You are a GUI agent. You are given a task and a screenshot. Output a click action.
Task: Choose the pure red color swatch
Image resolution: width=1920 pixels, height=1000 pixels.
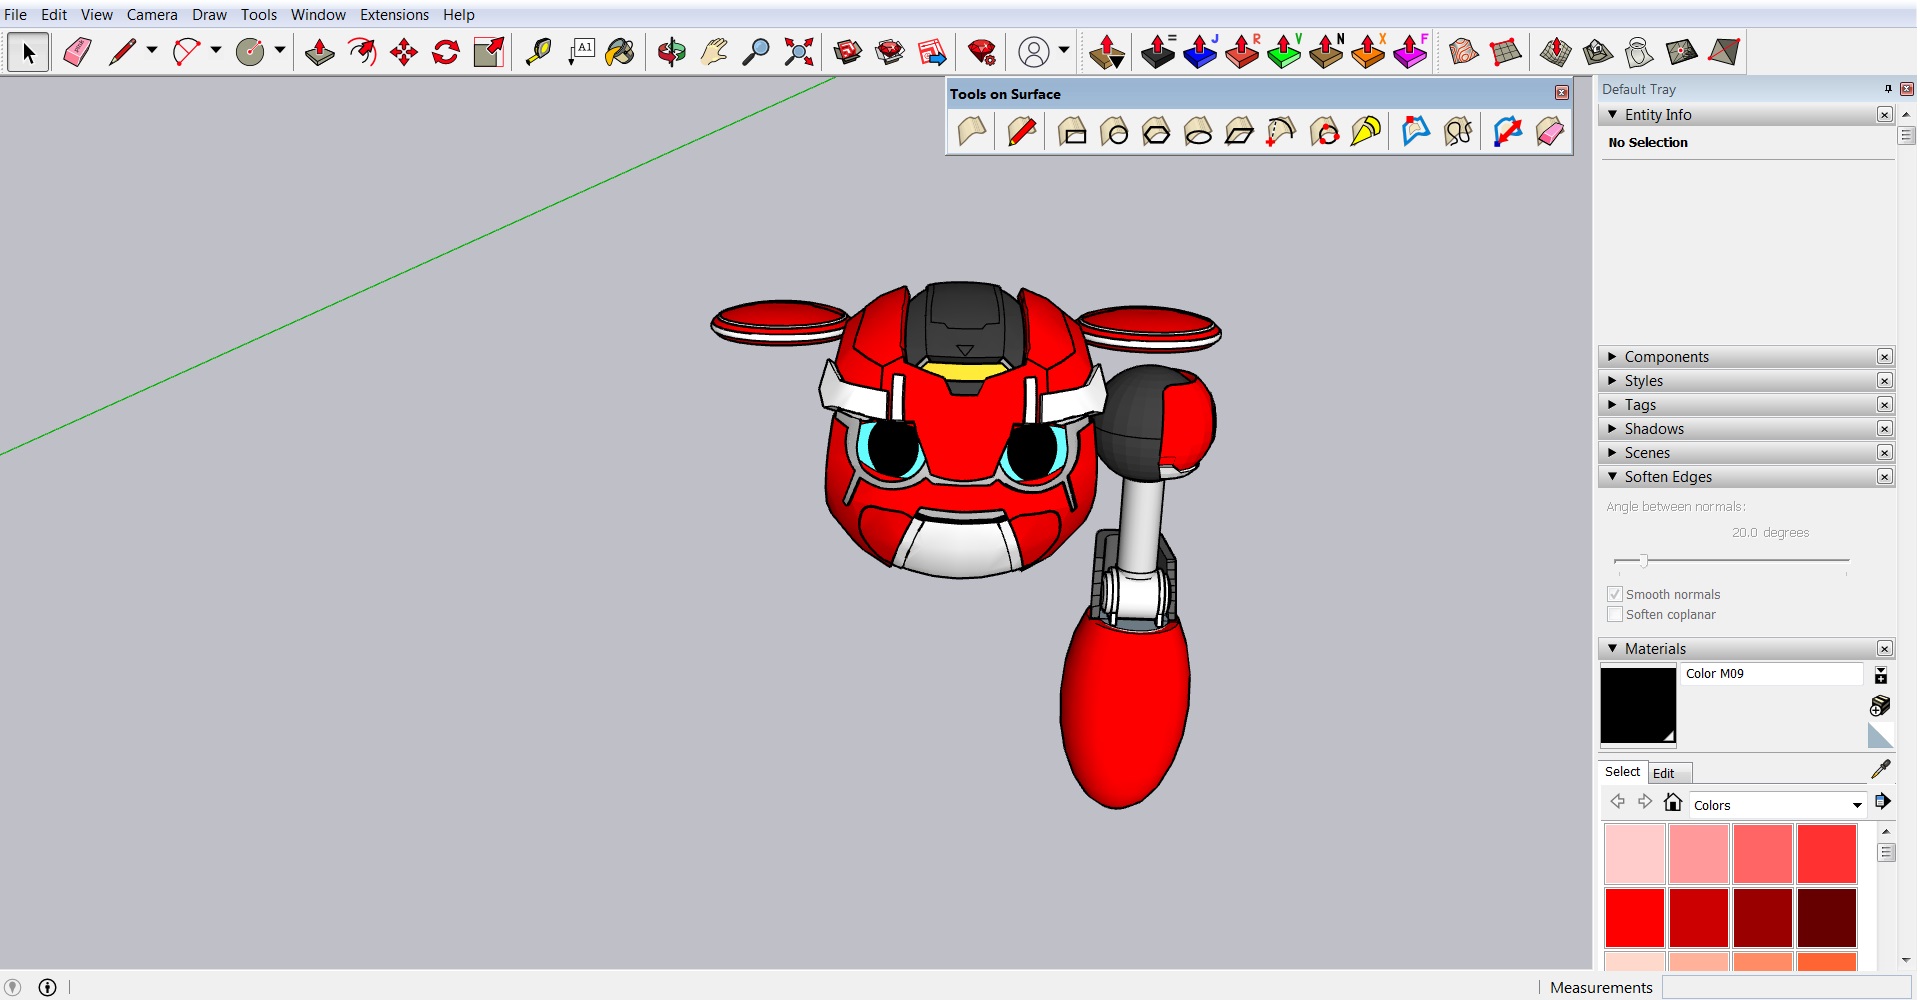[x=1634, y=917]
